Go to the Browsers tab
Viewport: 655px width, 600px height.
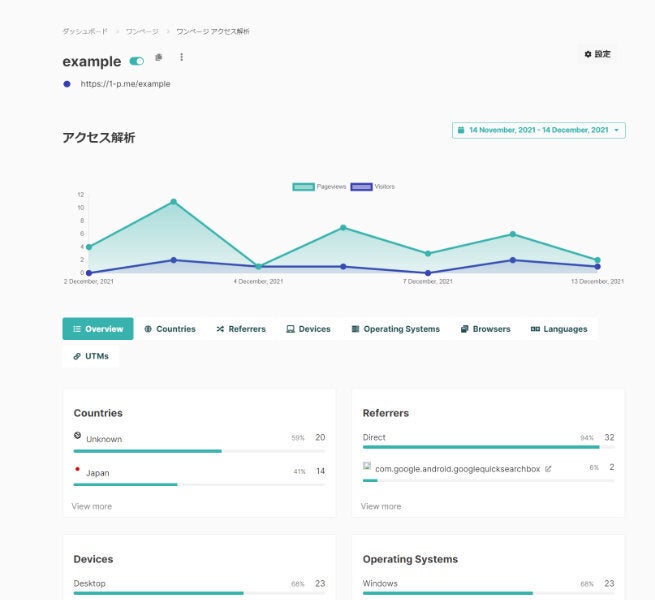(485, 329)
